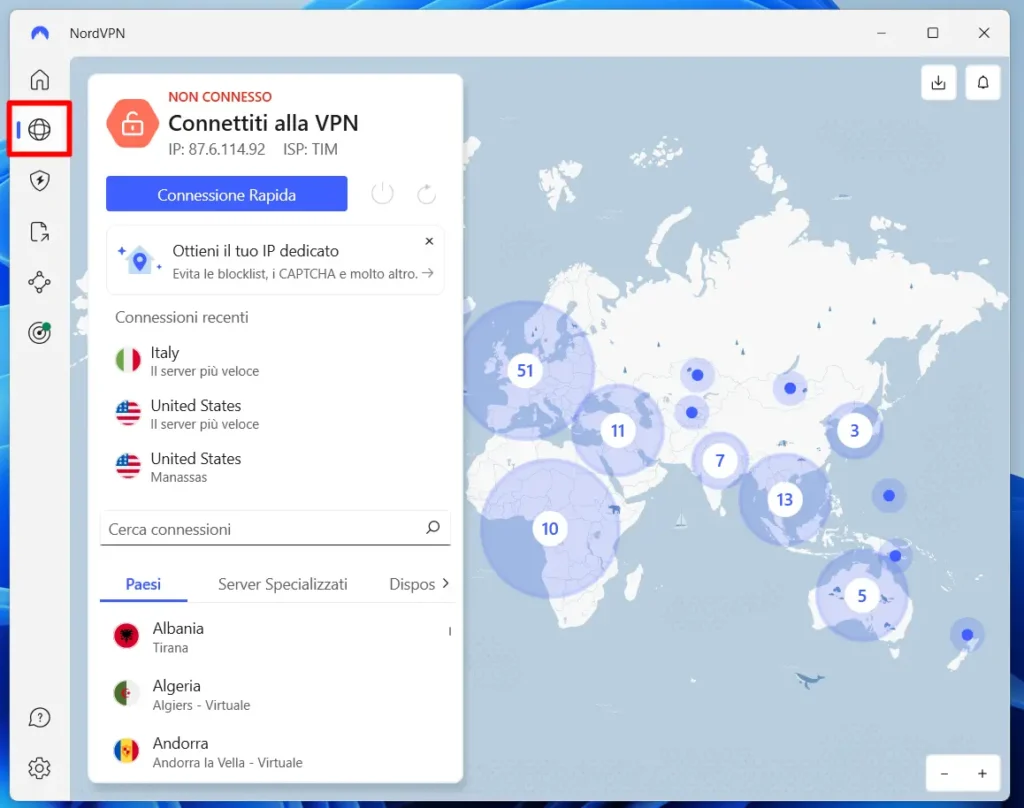Screen dimensions: 1024x808
Task: Click the NordVPN logo in title bar
Action: (x=40, y=33)
